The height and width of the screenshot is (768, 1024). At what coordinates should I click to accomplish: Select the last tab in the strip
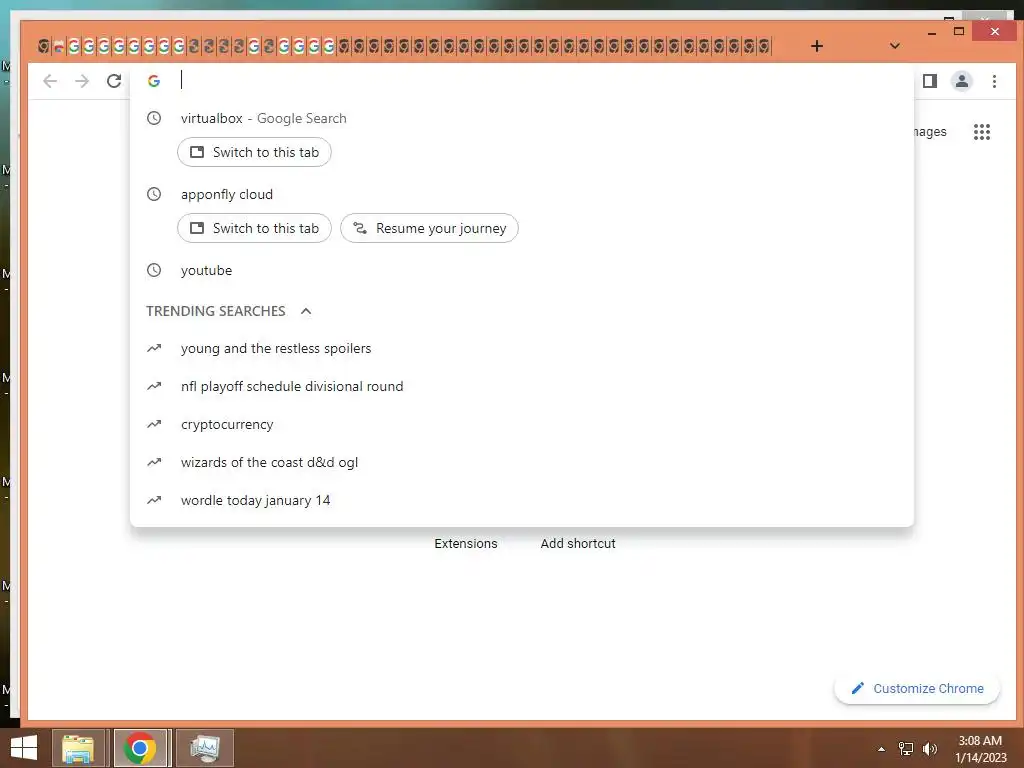click(x=764, y=46)
